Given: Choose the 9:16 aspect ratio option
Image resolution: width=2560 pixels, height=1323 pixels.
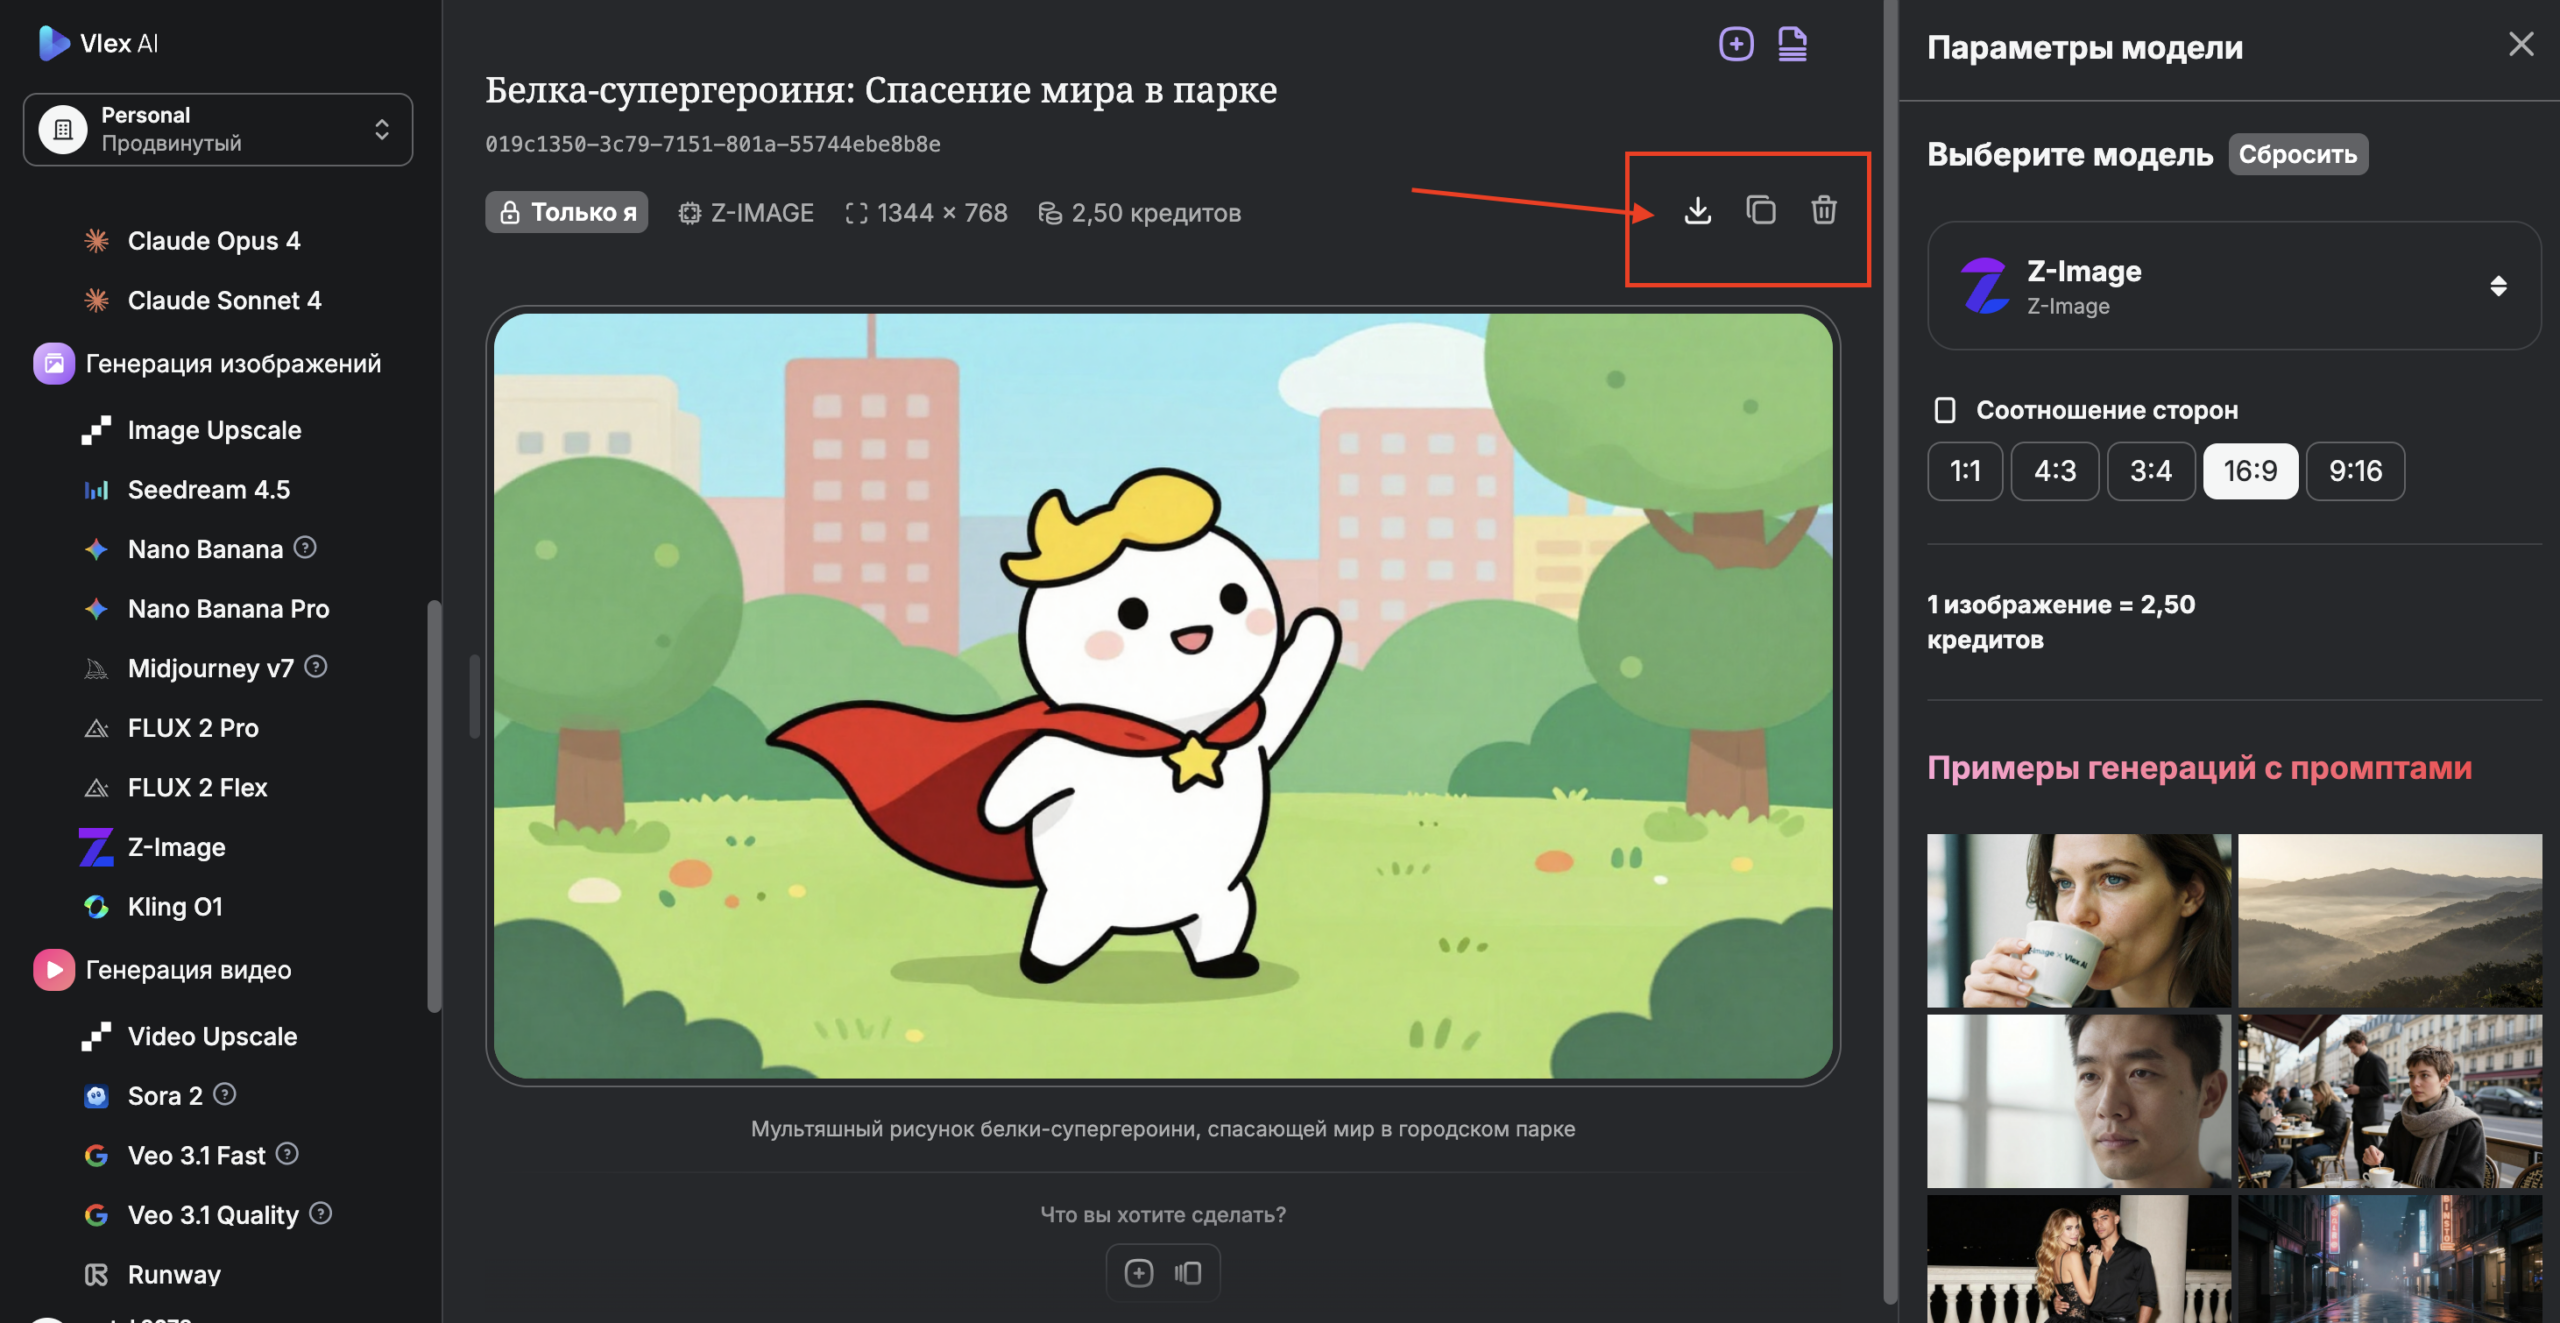Looking at the screenshot, I should (x=2354, y=471).
